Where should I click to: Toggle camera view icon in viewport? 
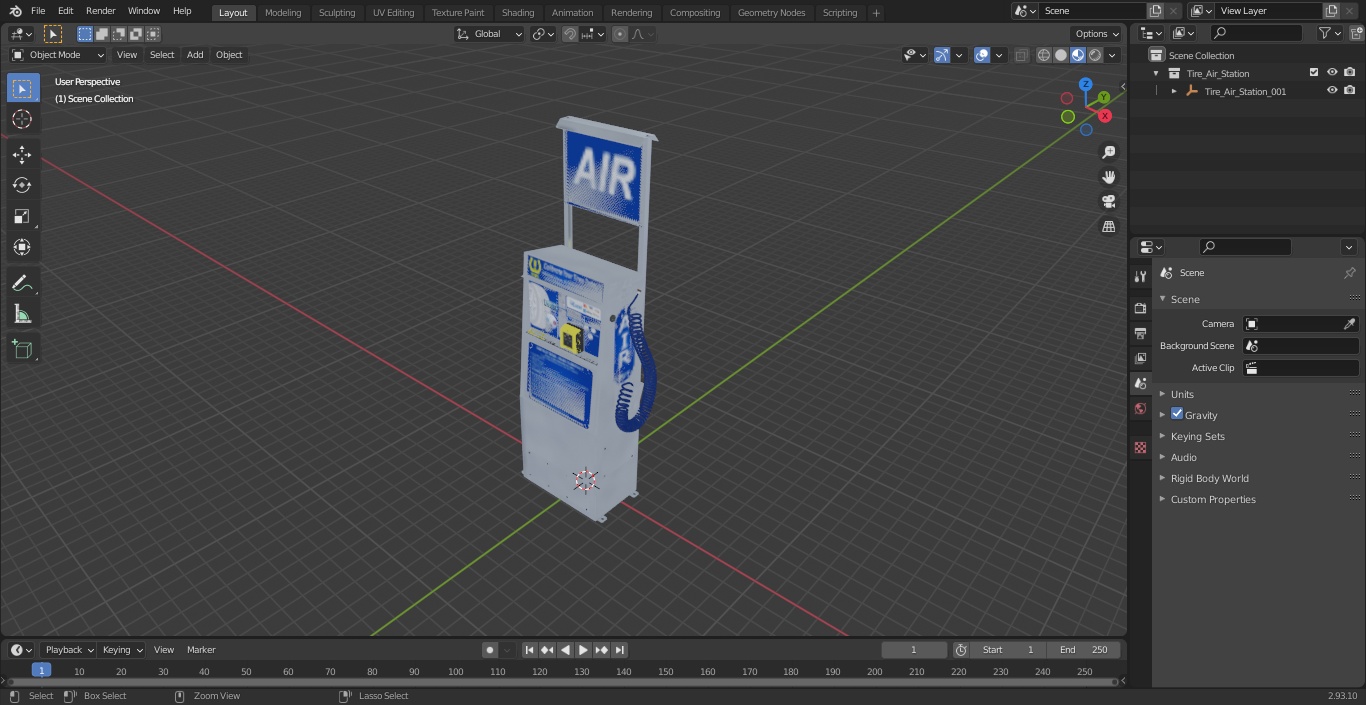pos(1108,202)
